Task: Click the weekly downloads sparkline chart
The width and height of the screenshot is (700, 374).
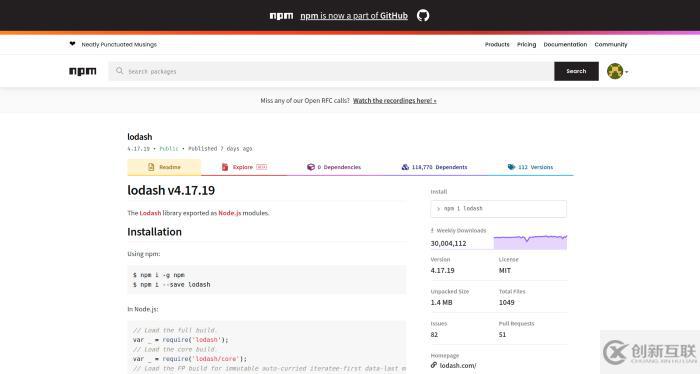Action: point(530,241)
